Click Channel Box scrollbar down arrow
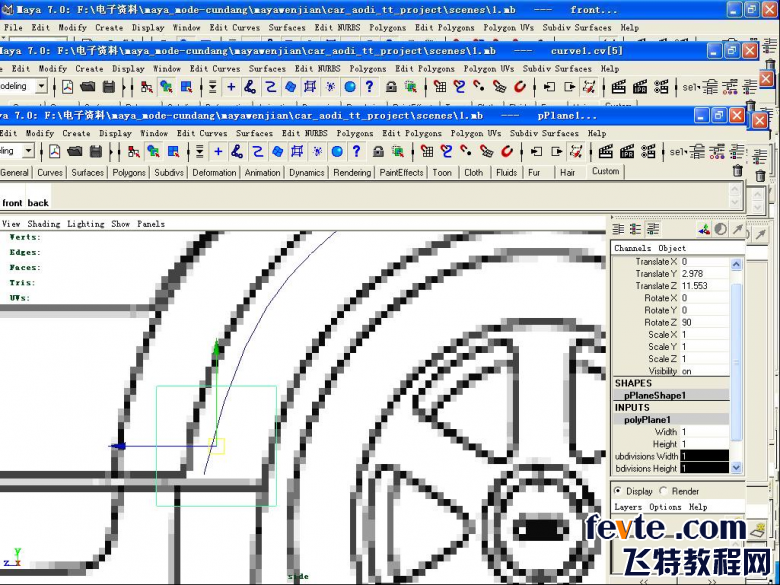The image size is (780, 585). coord(736,467)
